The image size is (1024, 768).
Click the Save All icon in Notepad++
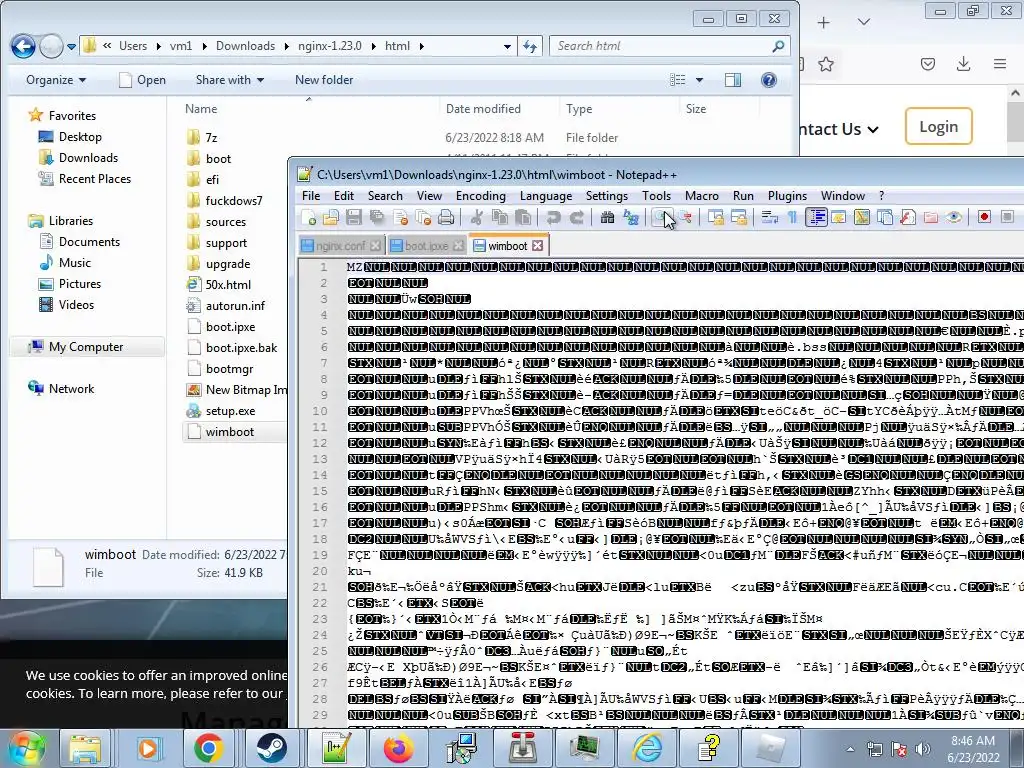point(377,217)
